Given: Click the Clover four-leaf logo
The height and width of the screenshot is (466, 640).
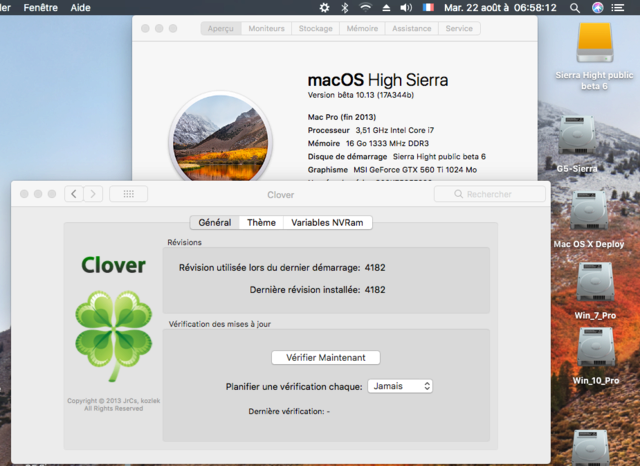Looking at the screenshot, I should pos(113,335).
